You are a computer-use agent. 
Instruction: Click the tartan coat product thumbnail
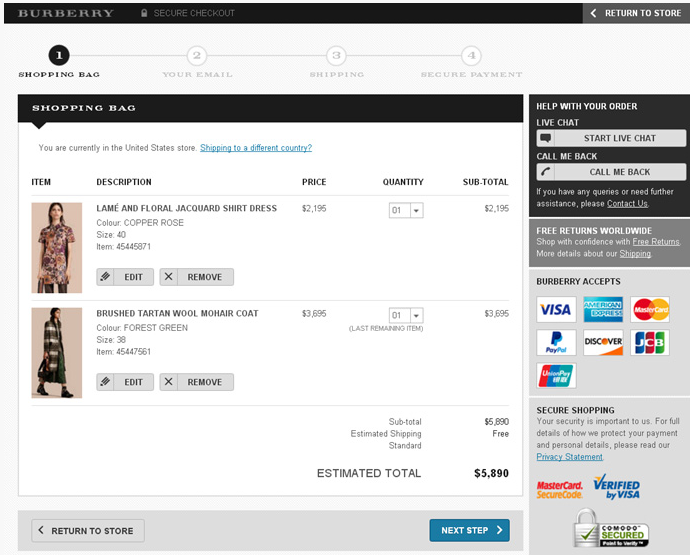[x=57, y=353]
